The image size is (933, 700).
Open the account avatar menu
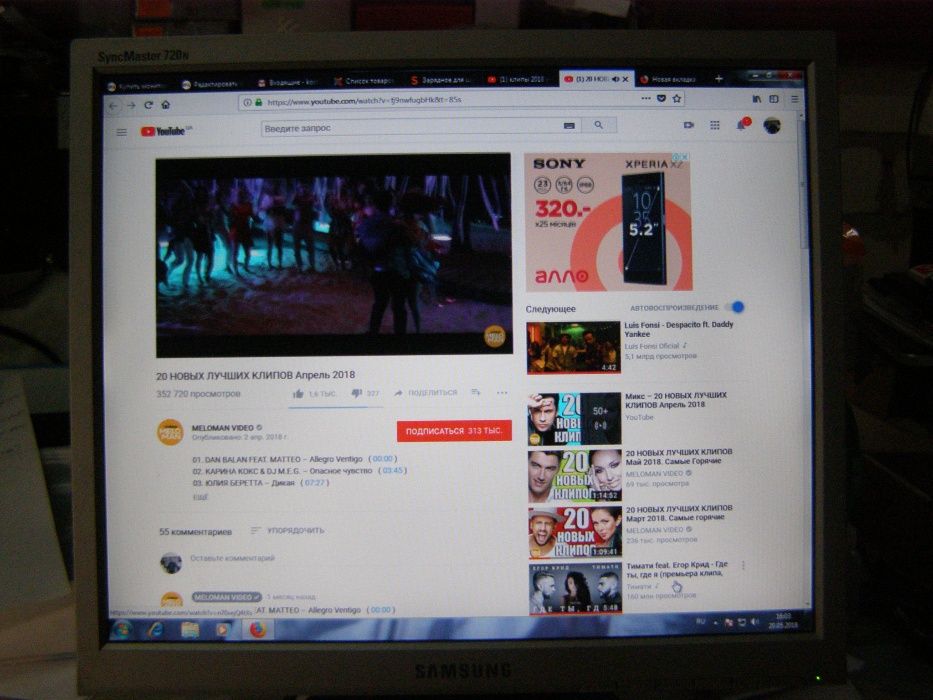(772, 126)
